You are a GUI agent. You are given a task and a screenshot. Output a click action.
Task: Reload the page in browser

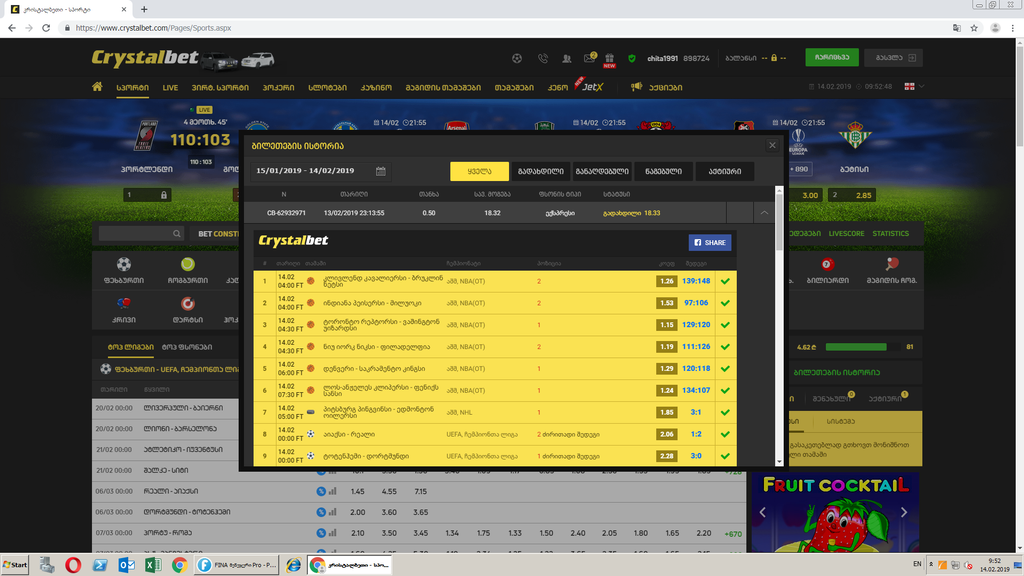click(x=46, y=28)
